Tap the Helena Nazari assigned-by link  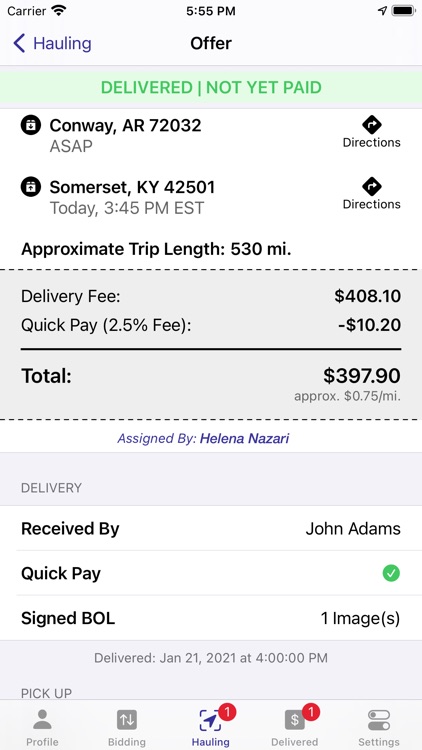pyautogui.click(x=244, y=438)
